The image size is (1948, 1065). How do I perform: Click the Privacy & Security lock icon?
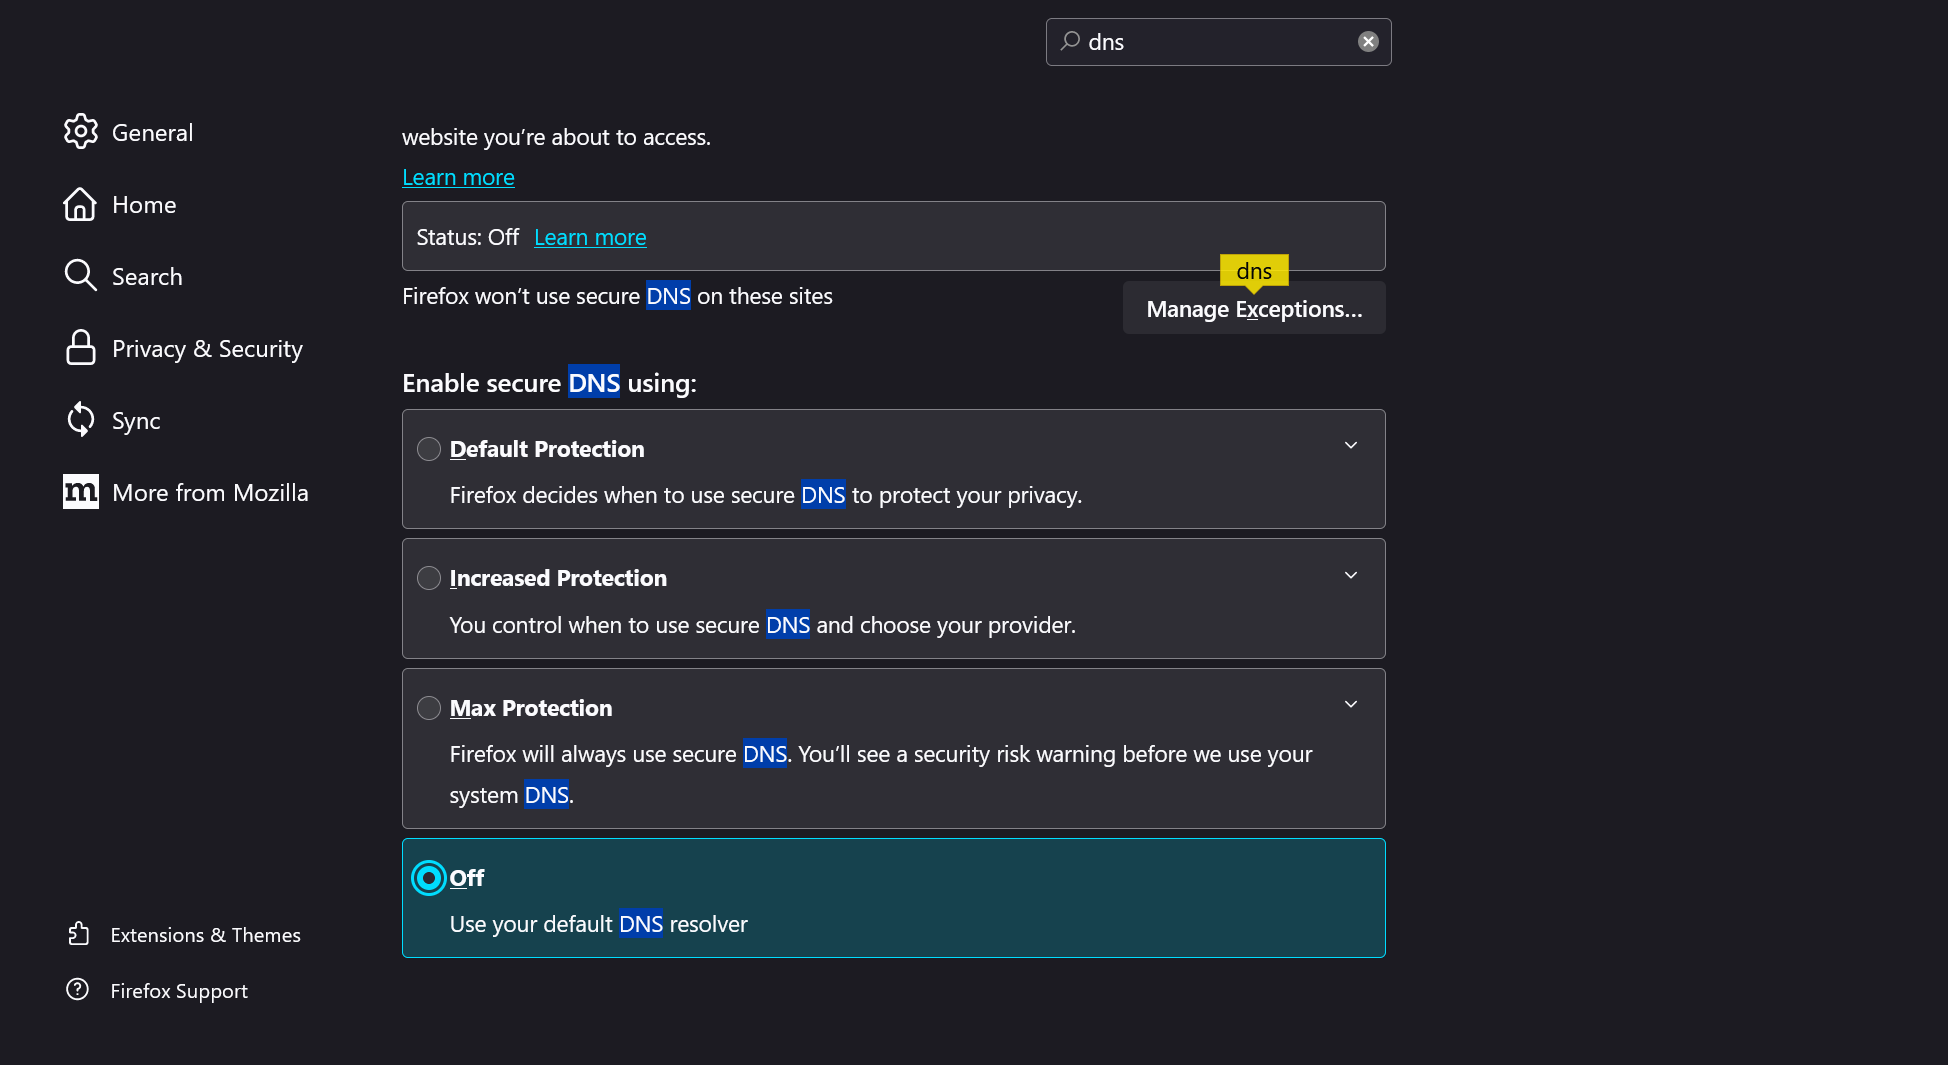pos(81,348)
